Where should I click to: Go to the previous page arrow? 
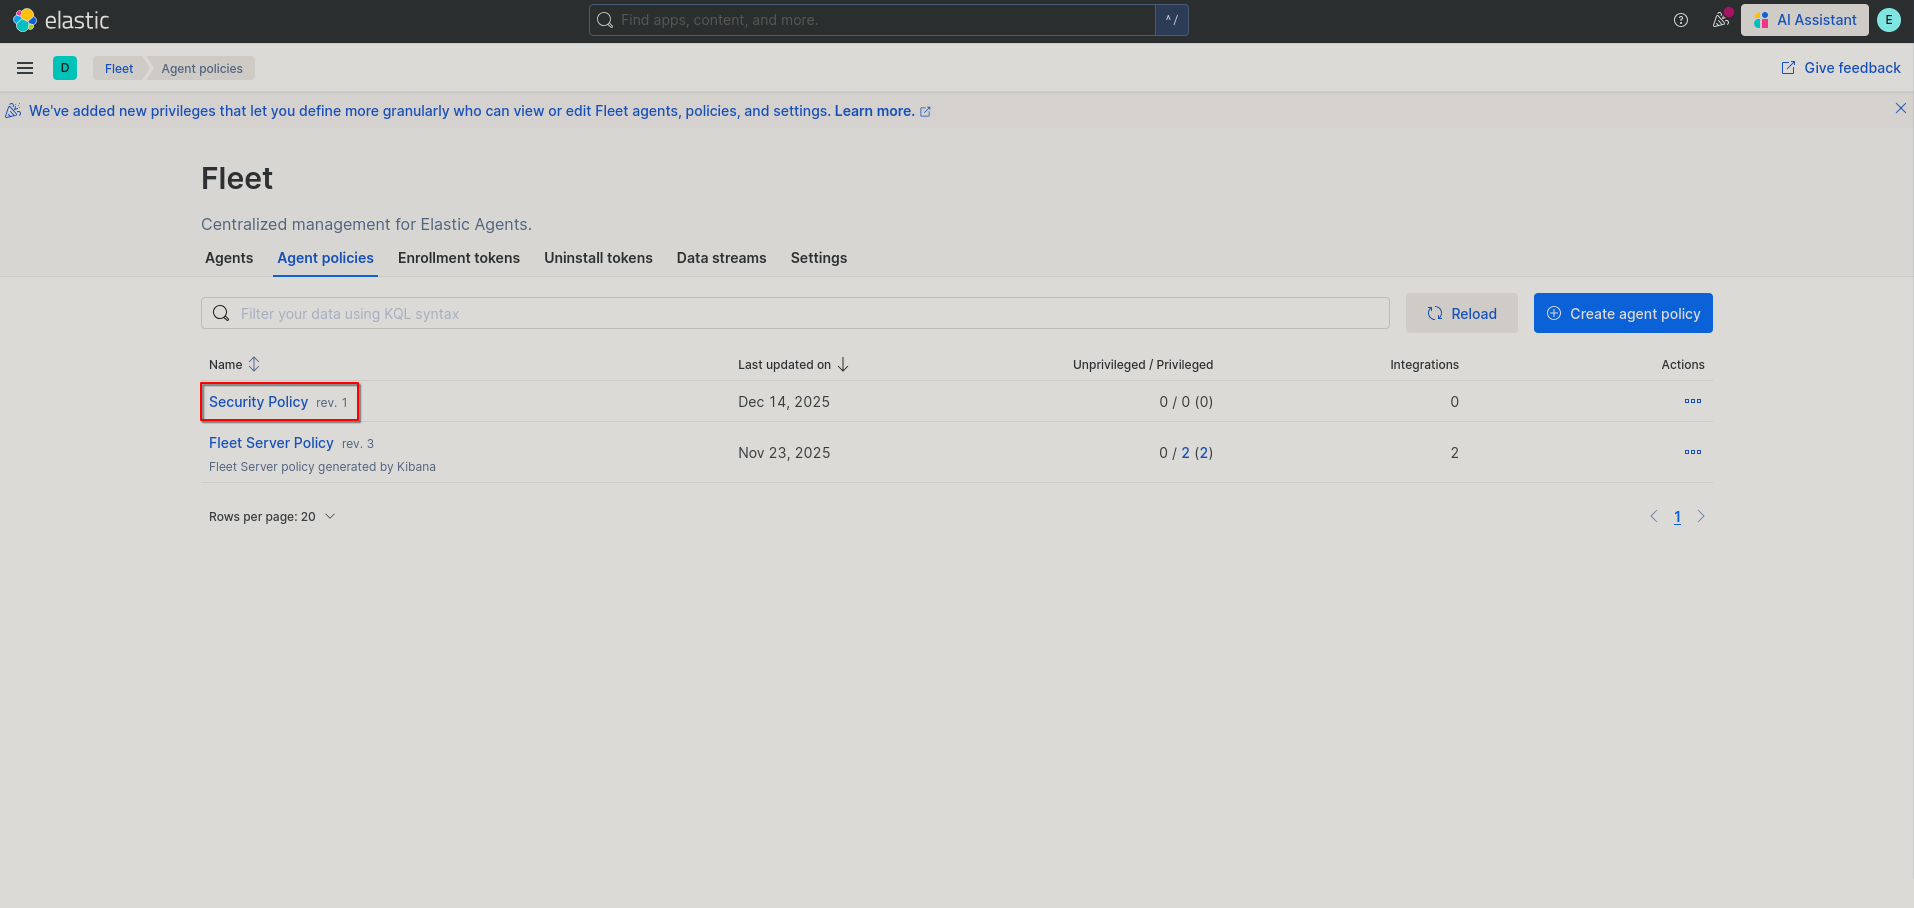(1653, 516)
